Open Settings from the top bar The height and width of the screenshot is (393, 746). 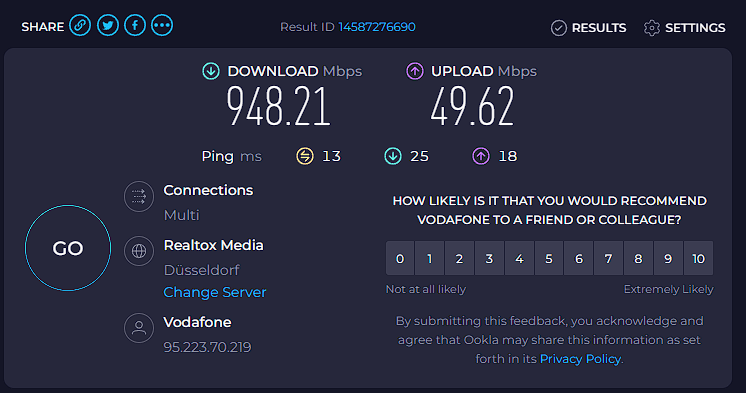(x=685, y=28)
